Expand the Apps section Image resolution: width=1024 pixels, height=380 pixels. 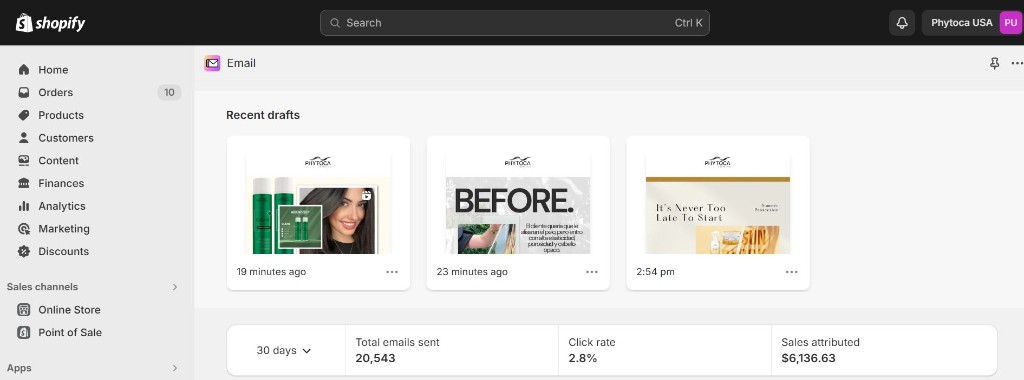coord(174,368)
